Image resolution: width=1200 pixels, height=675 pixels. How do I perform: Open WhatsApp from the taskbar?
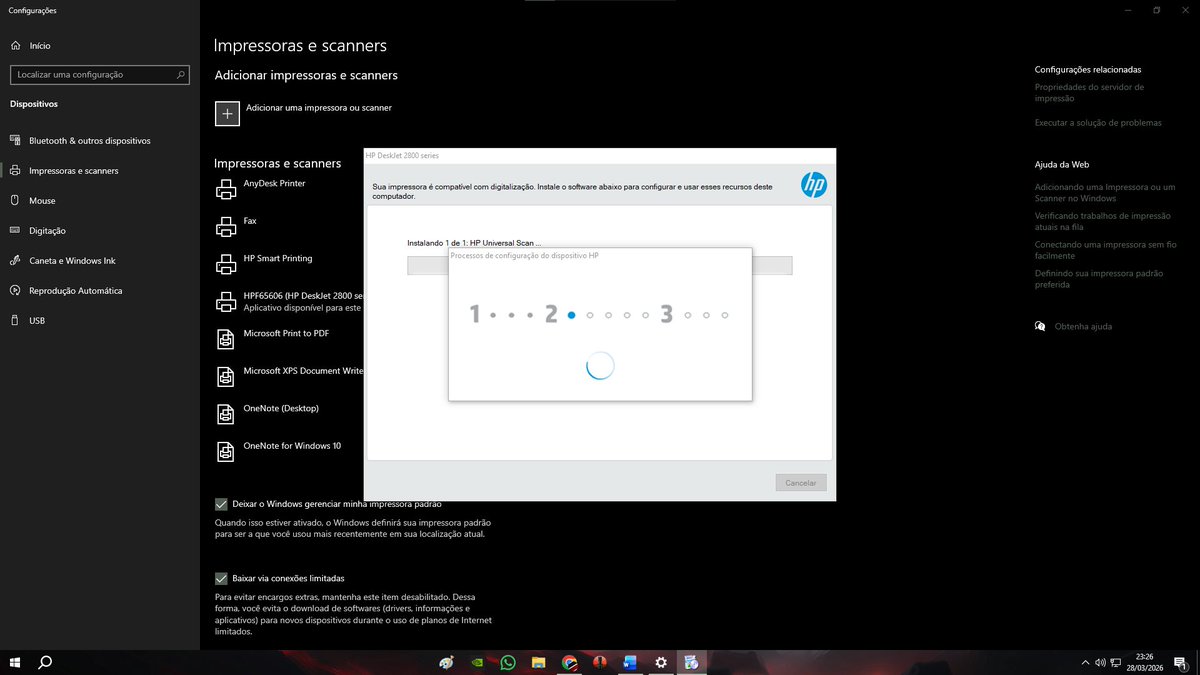pyautogui.click(x=508, y=662)
